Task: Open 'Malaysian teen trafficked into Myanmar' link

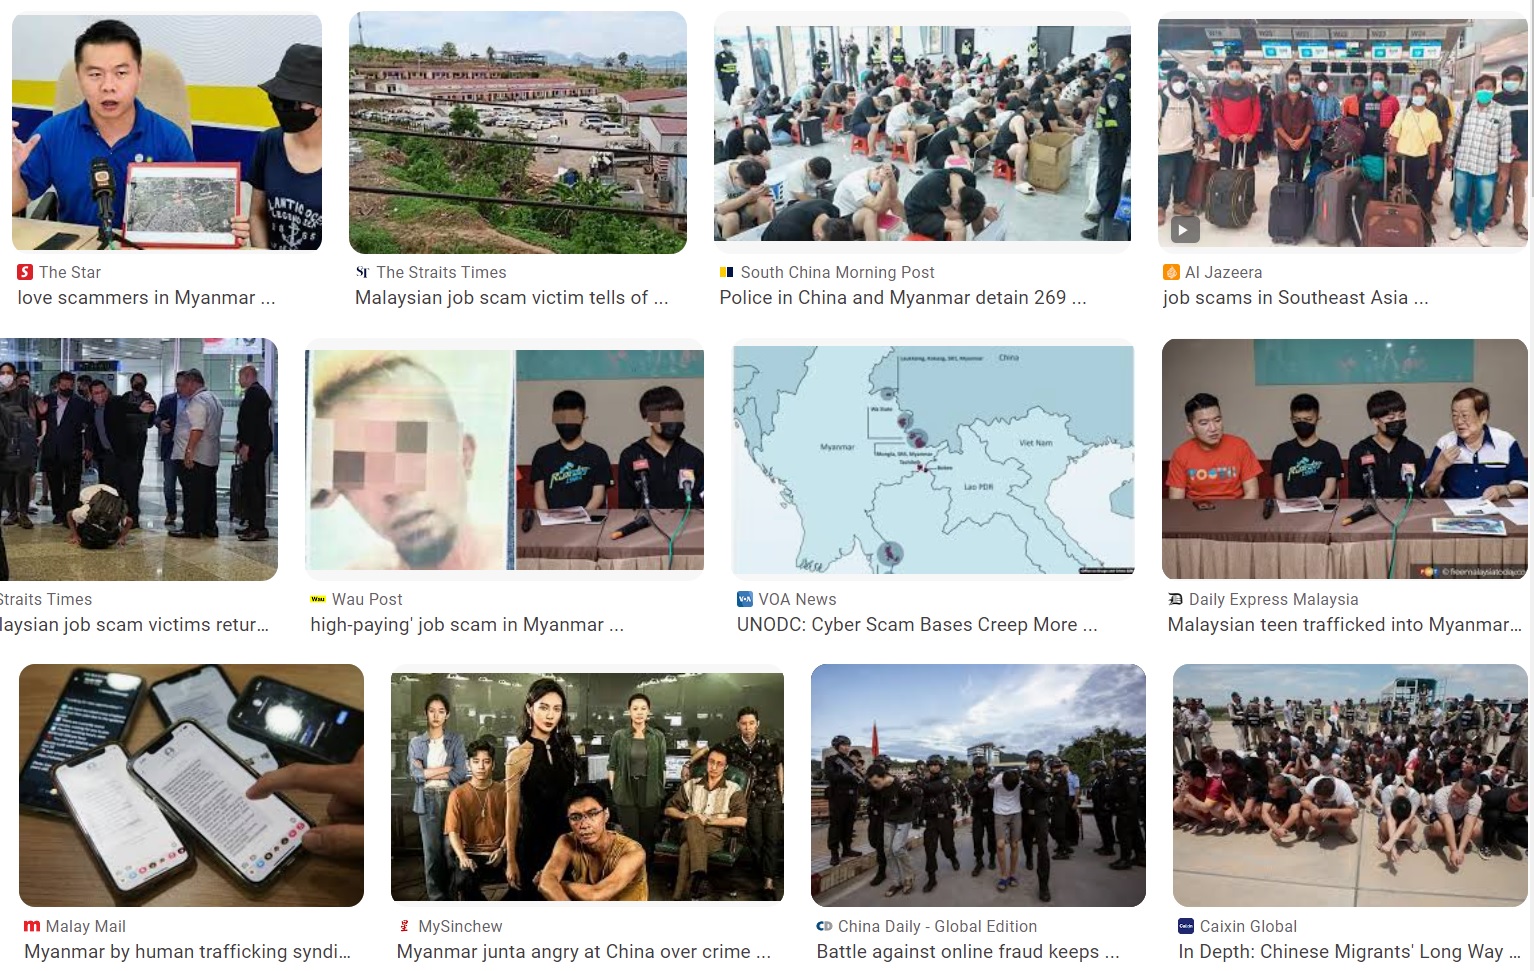Action: pyautogui.click(x=1344, y=625)
